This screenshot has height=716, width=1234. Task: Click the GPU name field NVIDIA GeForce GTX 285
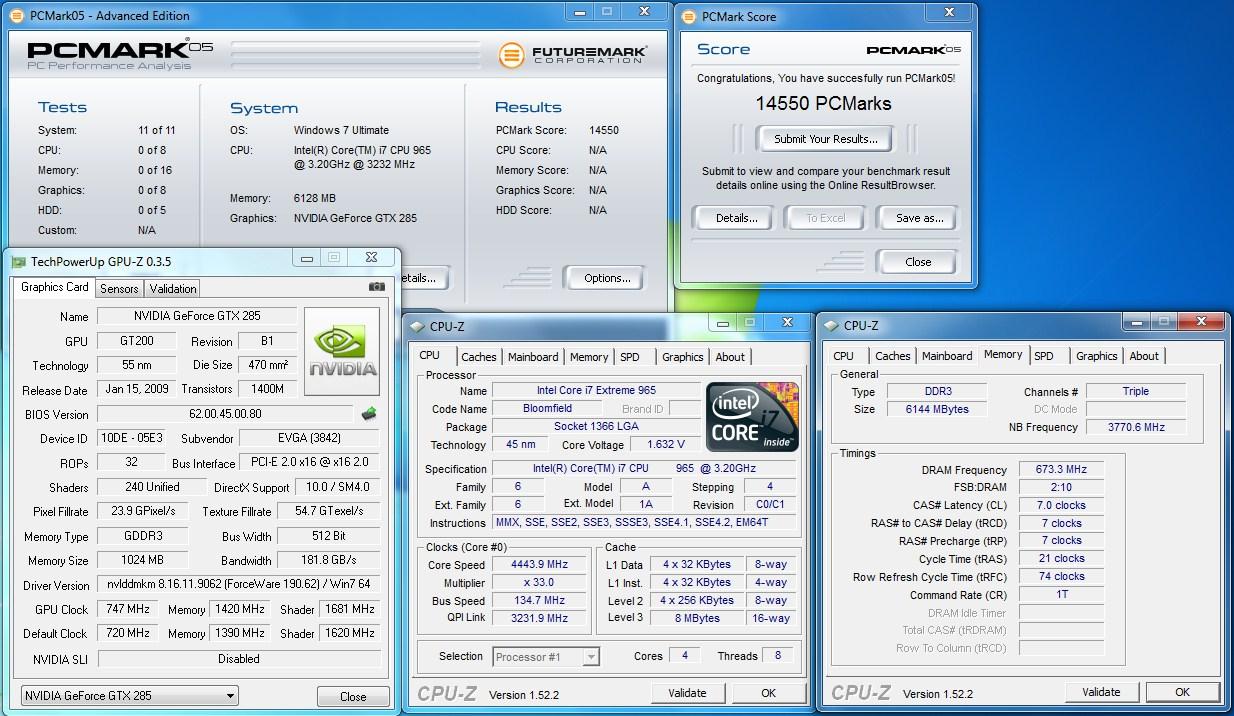(x=198, y=316)
